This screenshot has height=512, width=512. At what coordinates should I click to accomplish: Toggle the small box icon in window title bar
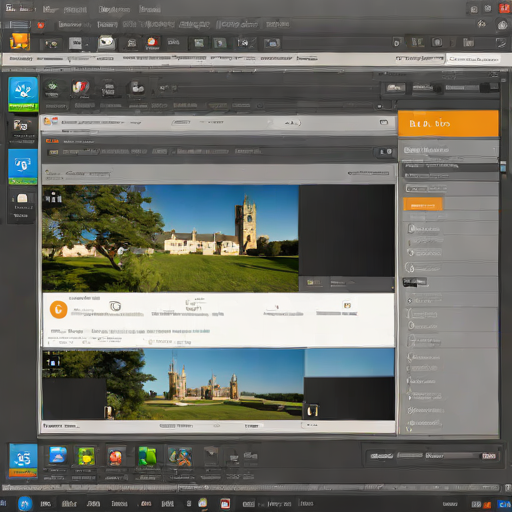click(384, 122)
